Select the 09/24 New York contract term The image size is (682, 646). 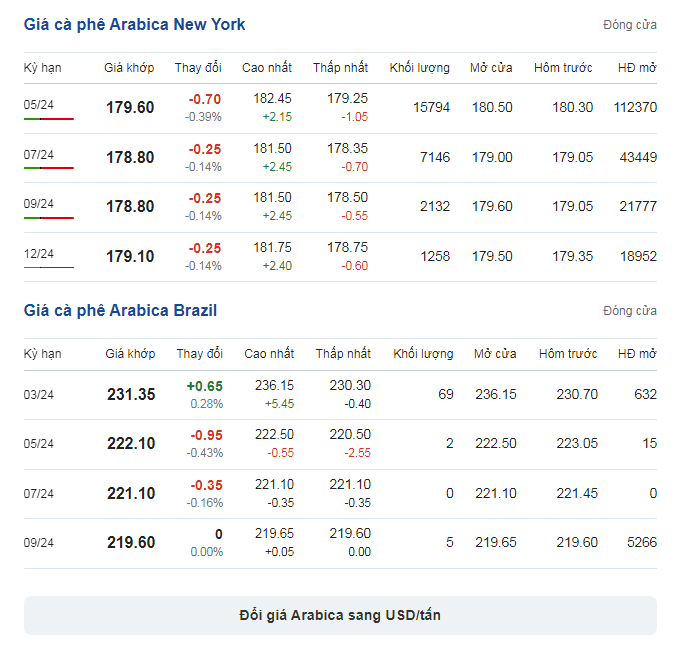tap(39, 204)
